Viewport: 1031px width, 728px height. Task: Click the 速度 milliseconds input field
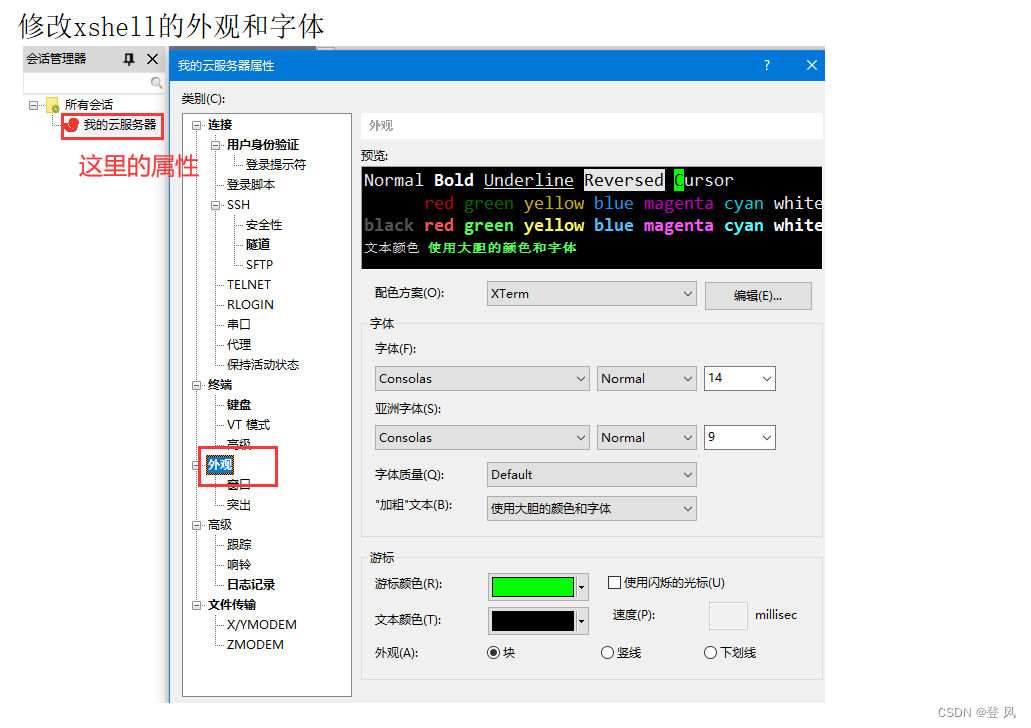coord(728,616)
